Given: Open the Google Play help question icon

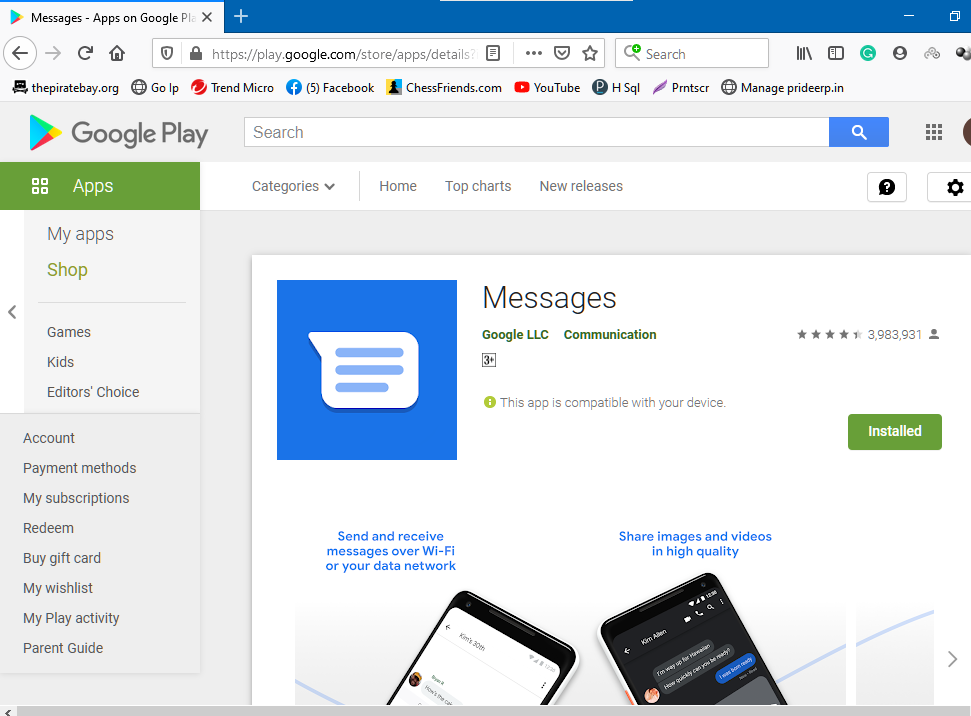Looking at the screenshot, I should pyautogui.click(x=887, y=187).
